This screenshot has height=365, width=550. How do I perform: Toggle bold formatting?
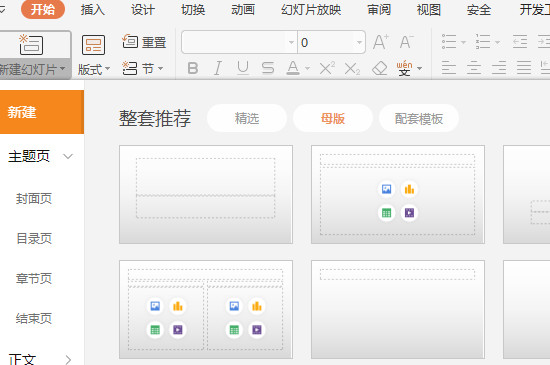click(x=193, y=68)
